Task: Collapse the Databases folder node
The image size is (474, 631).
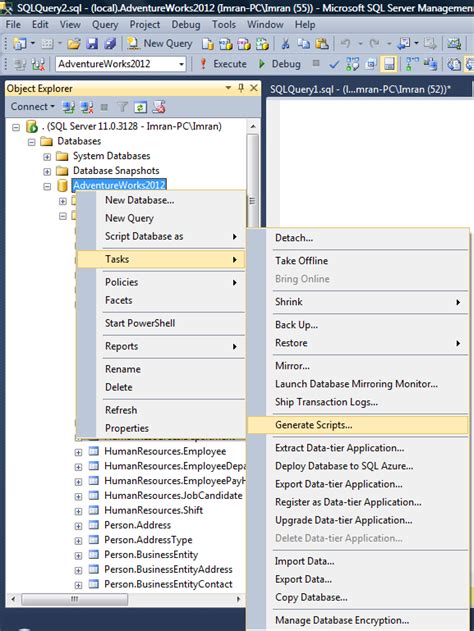Action: pyautogui.click(x=31, y=142)
